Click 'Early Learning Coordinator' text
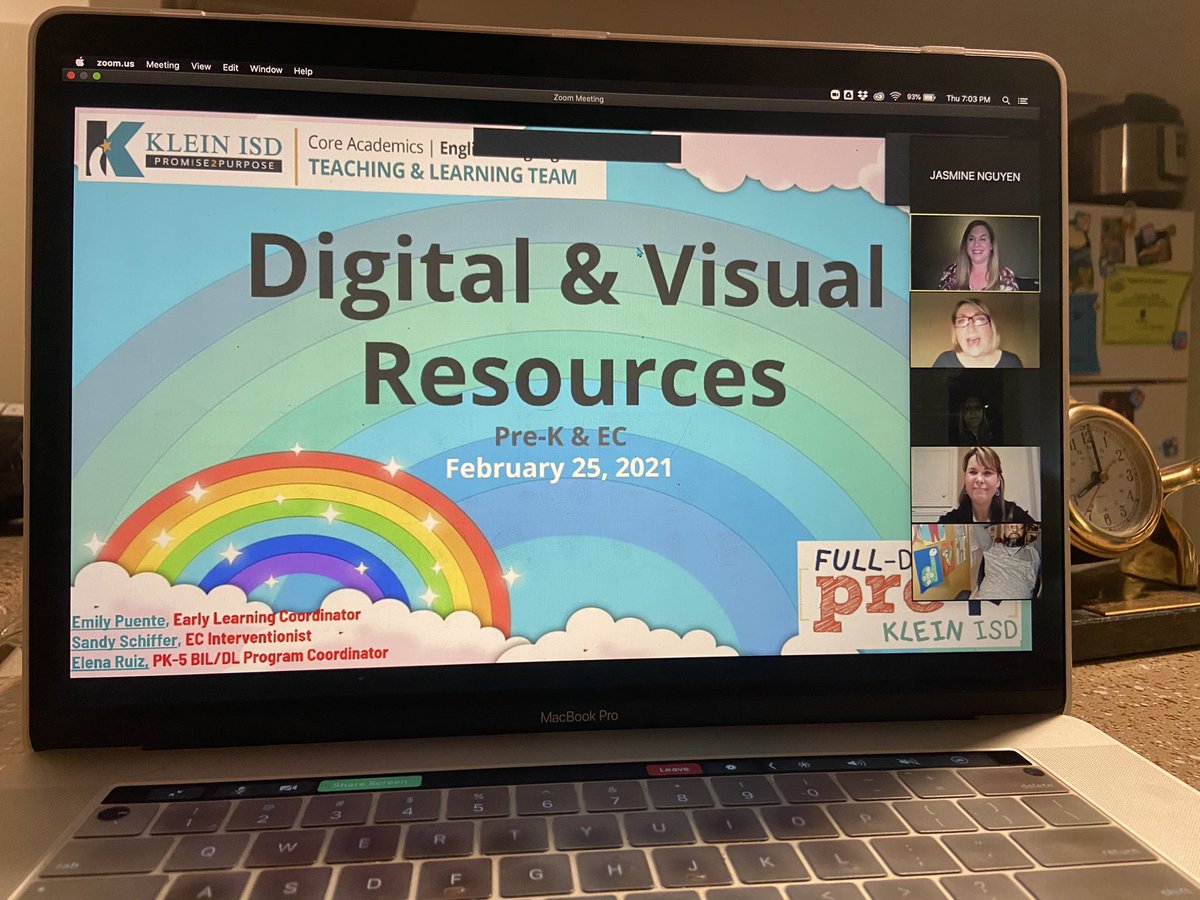The height and width of the screenshot is (900, 1200). point(266,616)
